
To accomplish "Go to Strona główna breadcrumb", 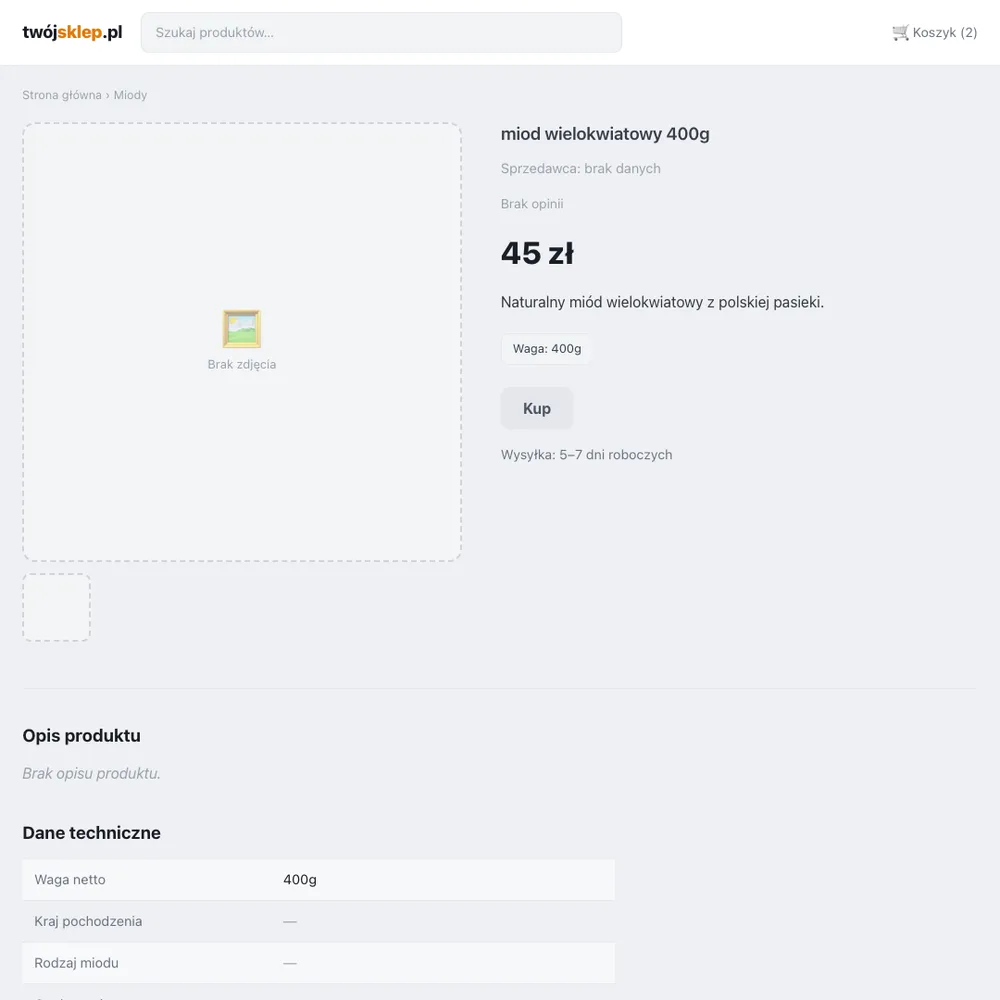I will coord(62,95).
